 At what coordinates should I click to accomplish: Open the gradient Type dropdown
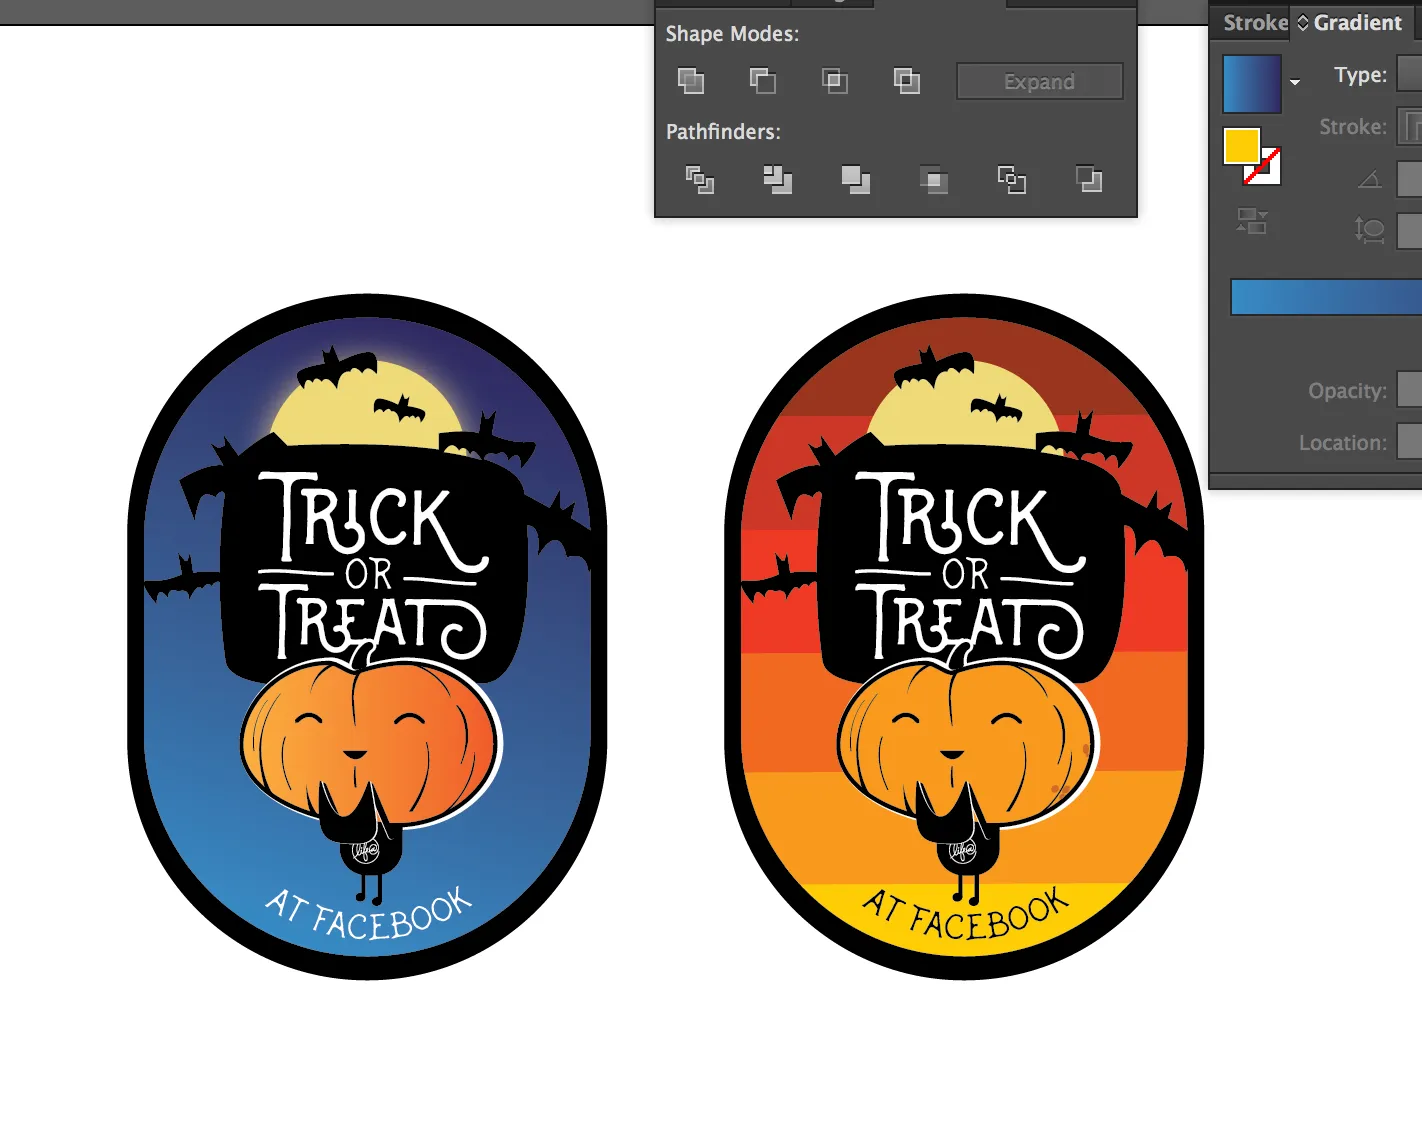(x=1409, y=74)
